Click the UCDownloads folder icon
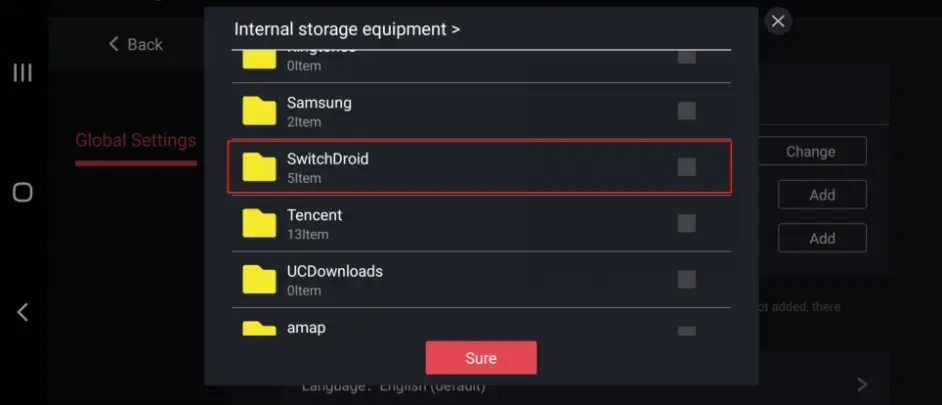Screen dimensions: 942x405 click(x=259, y=279)
